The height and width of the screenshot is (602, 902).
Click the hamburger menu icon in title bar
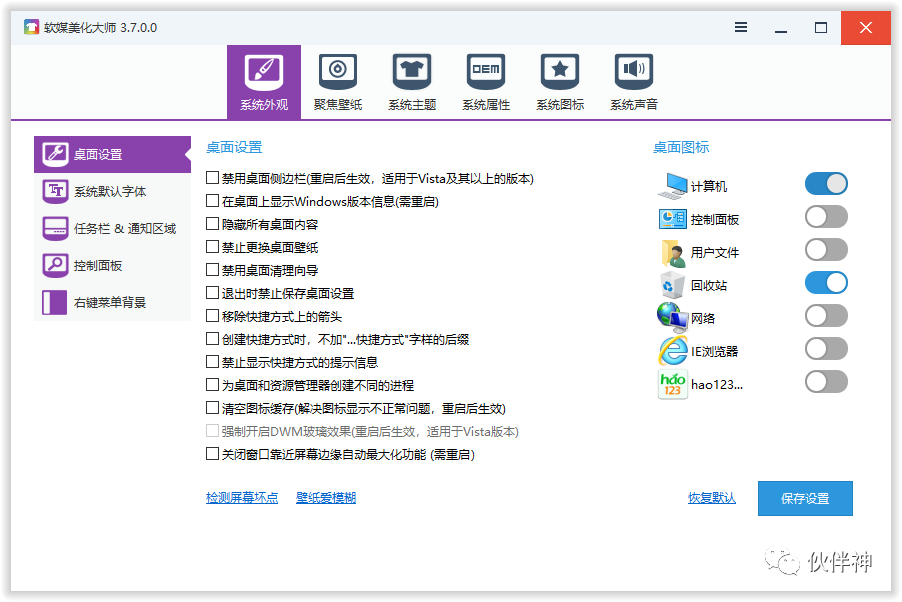[741, 27]
